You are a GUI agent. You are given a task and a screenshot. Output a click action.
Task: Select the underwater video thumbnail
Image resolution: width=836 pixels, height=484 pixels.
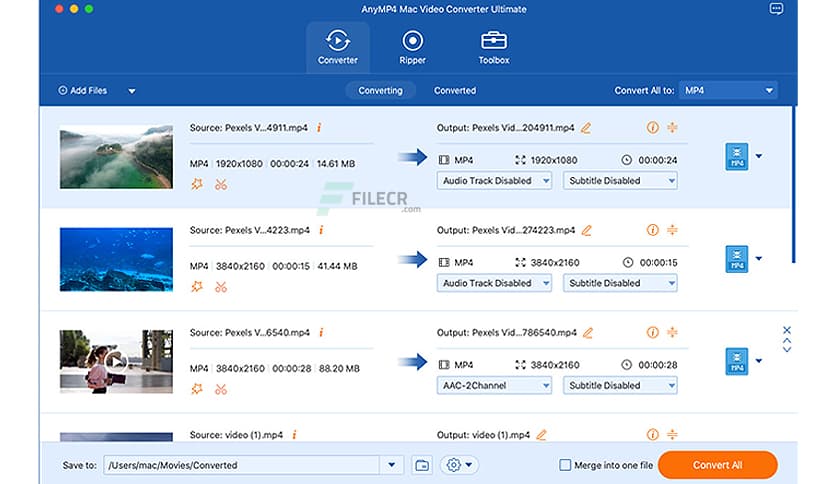point(116,259)
